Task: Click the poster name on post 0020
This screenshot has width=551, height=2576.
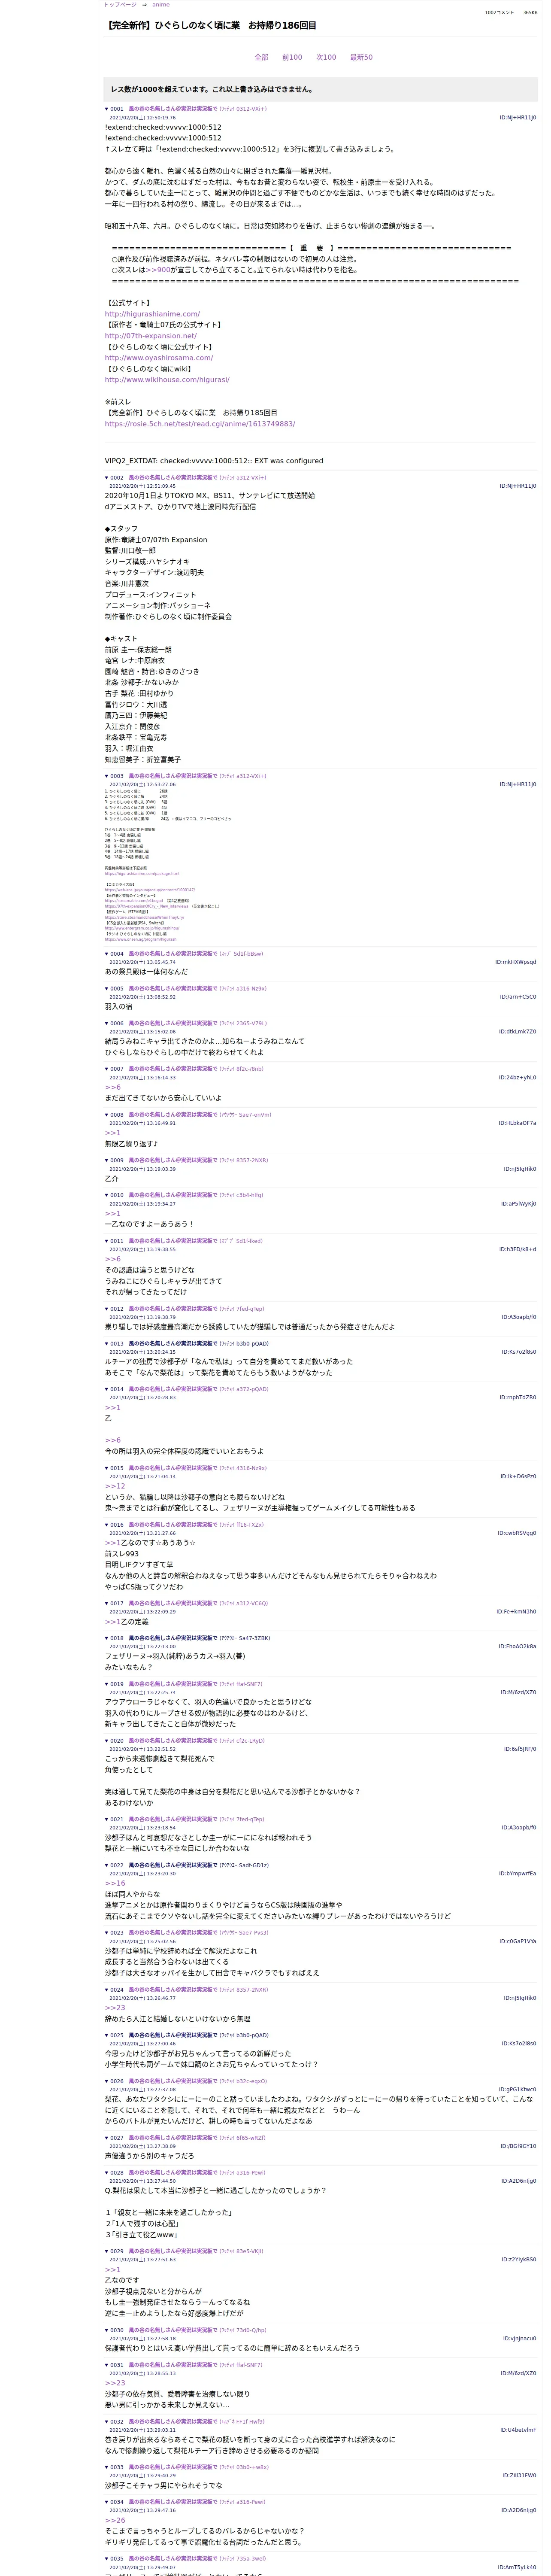Action: [172, 1741]
